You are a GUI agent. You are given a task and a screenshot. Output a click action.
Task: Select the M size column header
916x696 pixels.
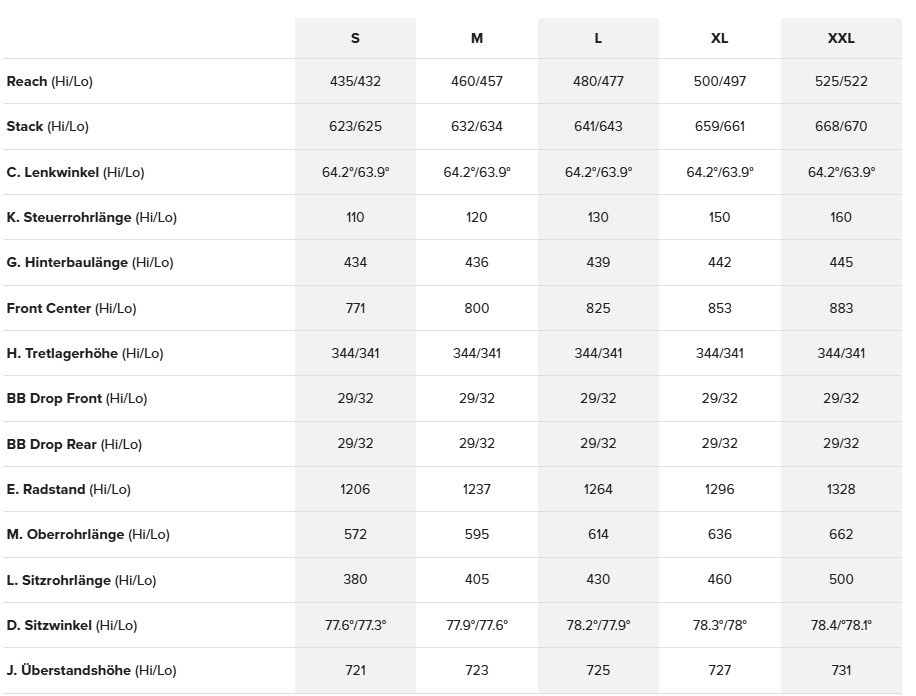coord(477,39)
